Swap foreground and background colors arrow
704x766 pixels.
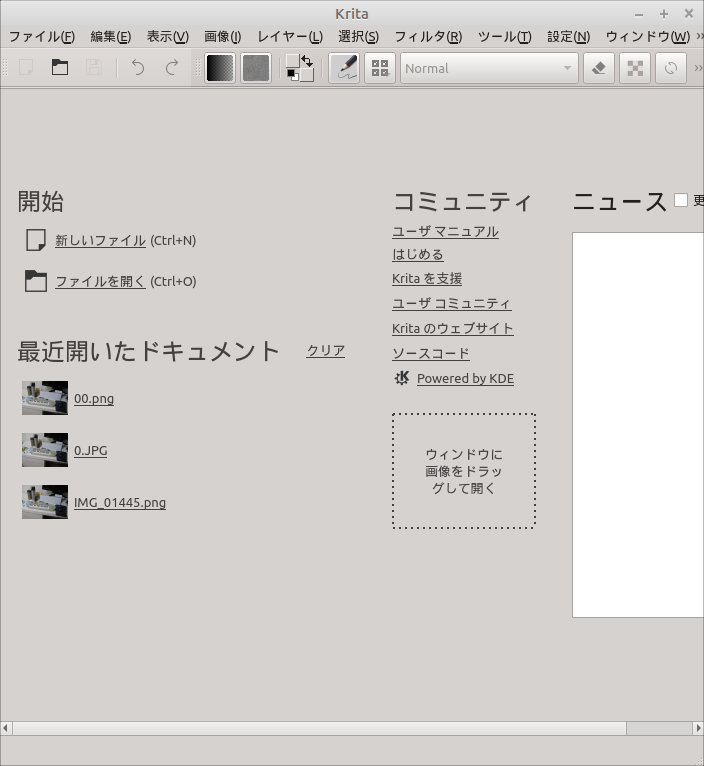pos(307,61)
